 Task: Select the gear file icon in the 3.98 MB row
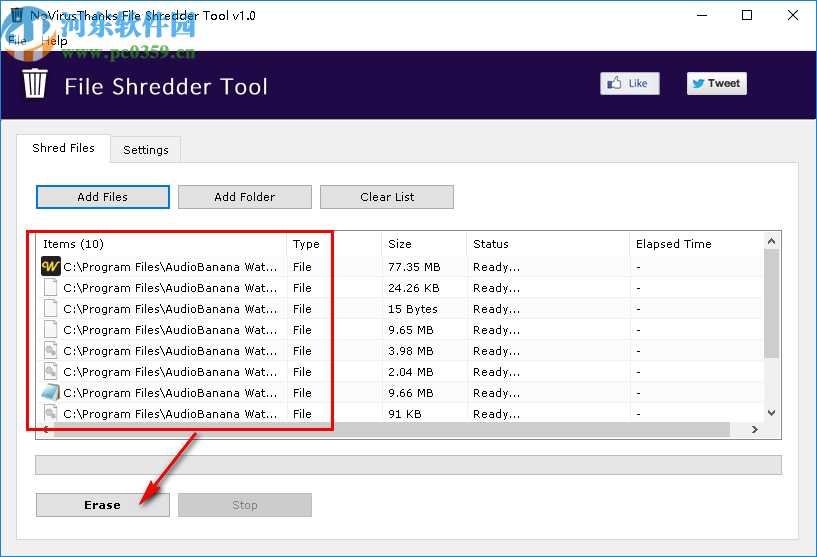pyautogui.click(x=51, y=351)
